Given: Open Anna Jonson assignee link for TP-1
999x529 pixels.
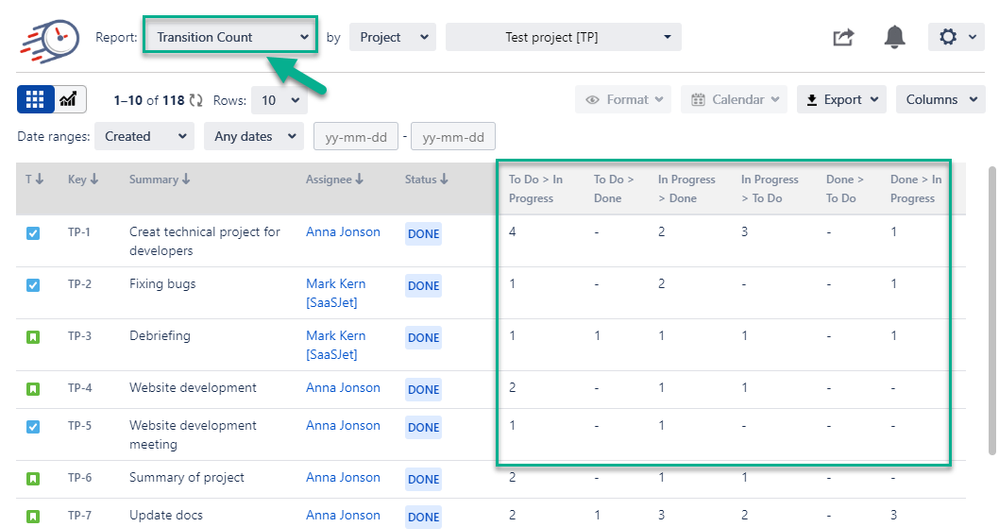Looking at the screenshot, I should click(343, 232).
